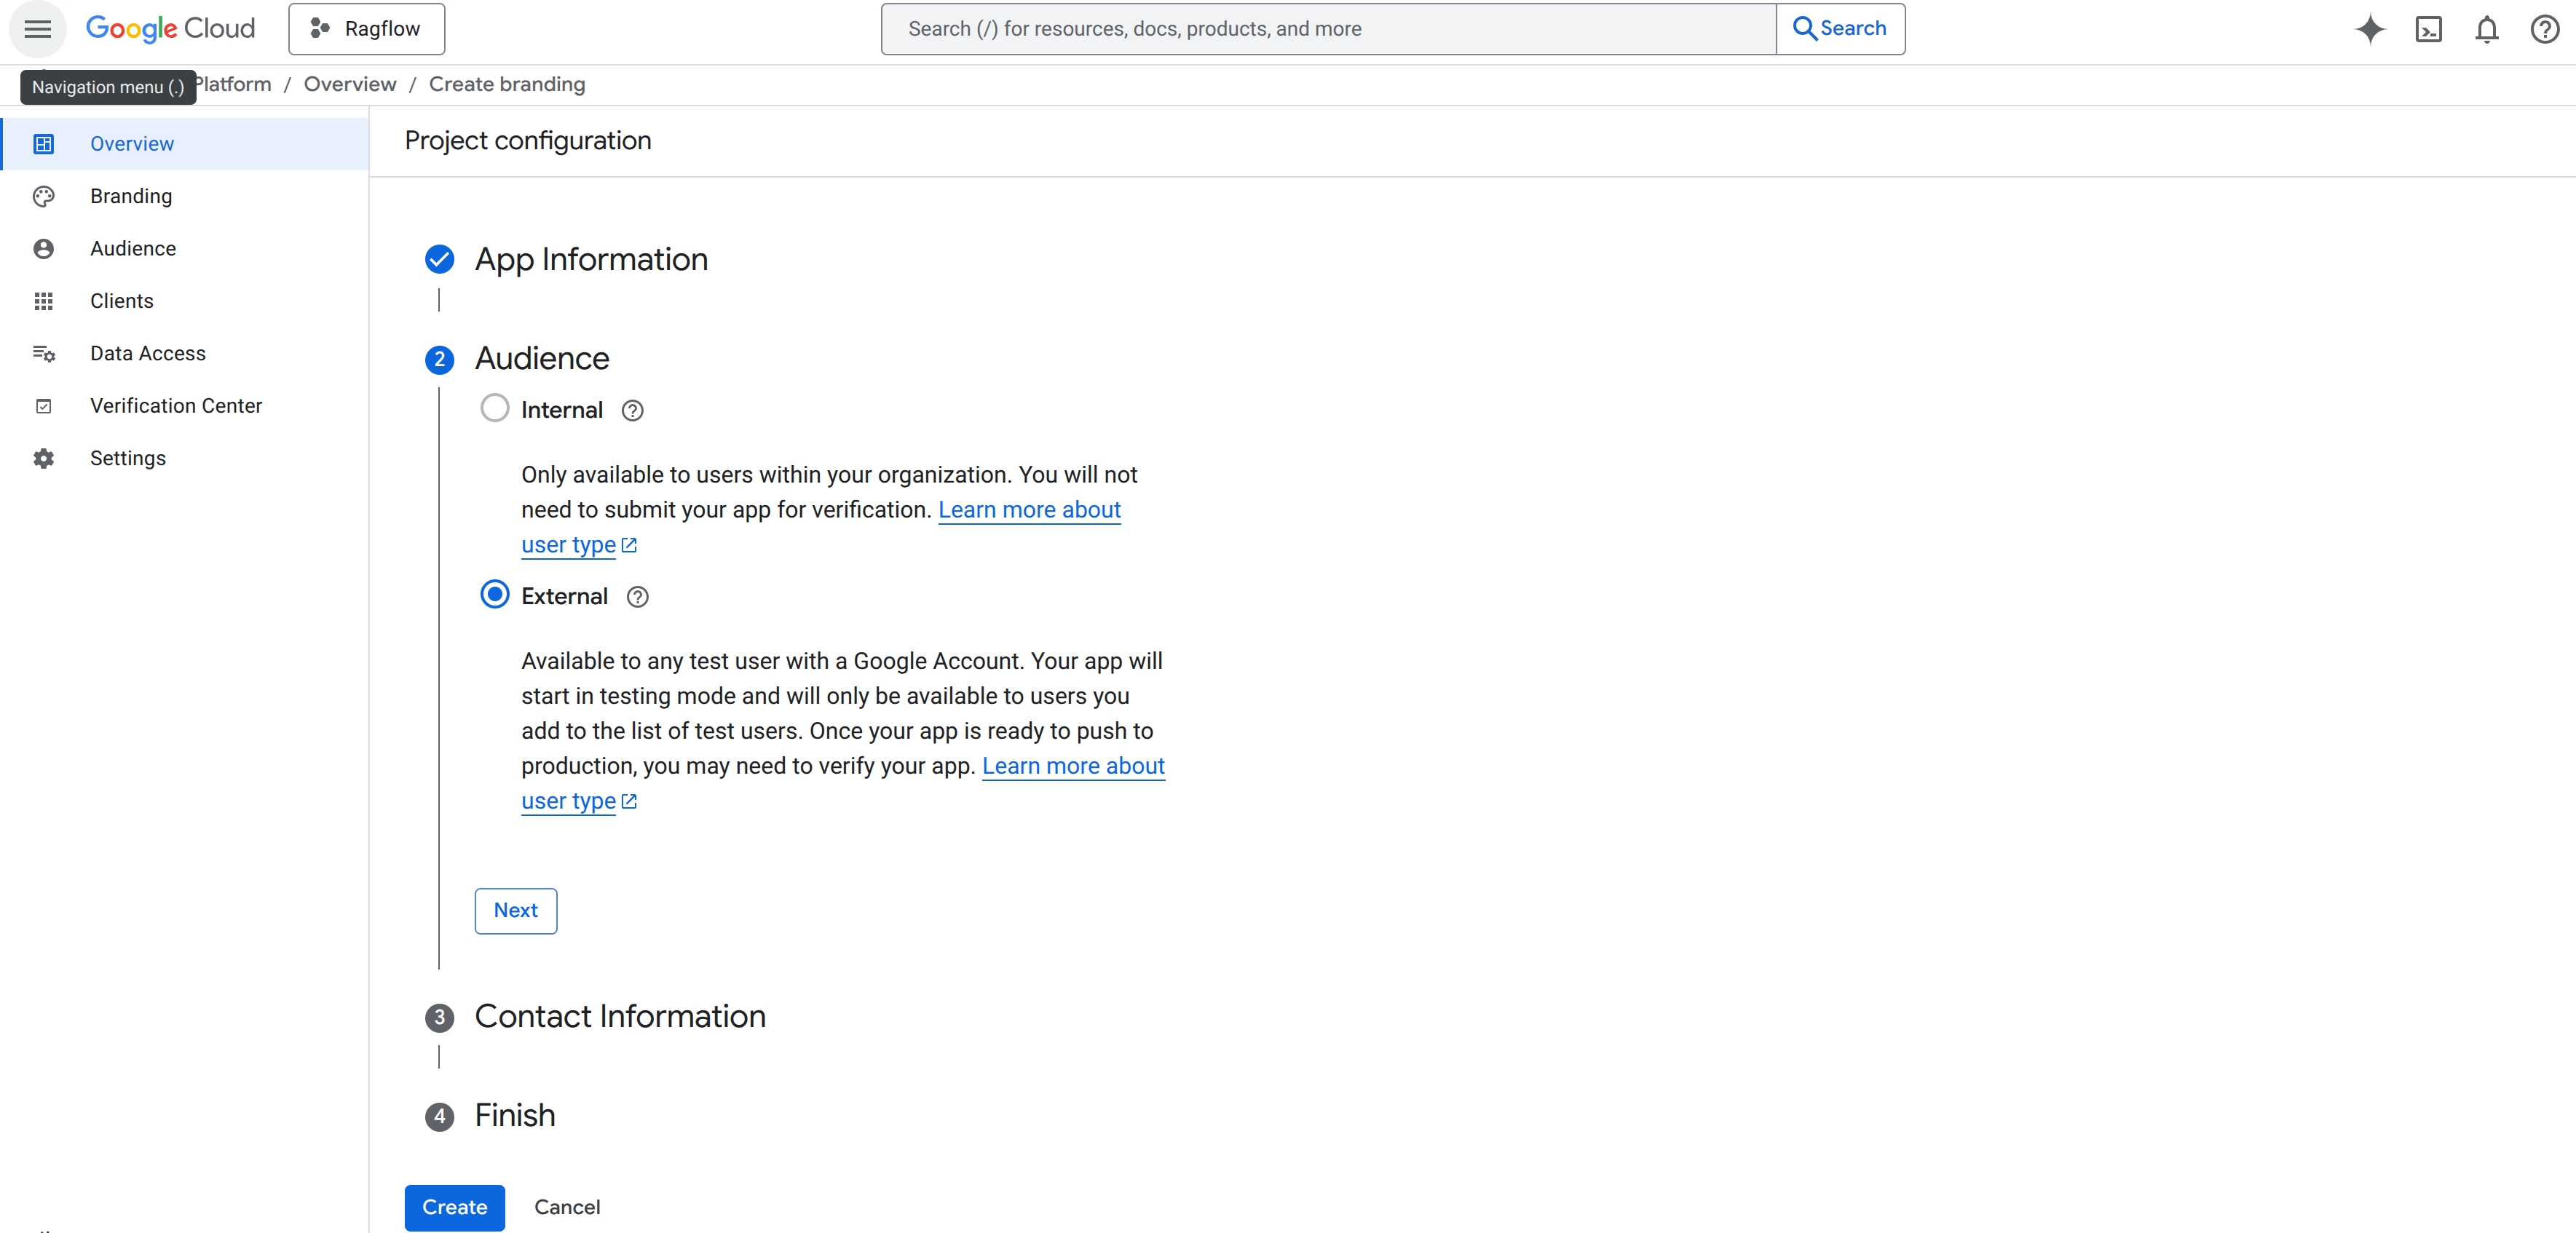The width and height of the screenshot is (2576, 1233).
Task: Open Data Access sidebar item
Action: [x=185, y=354]
